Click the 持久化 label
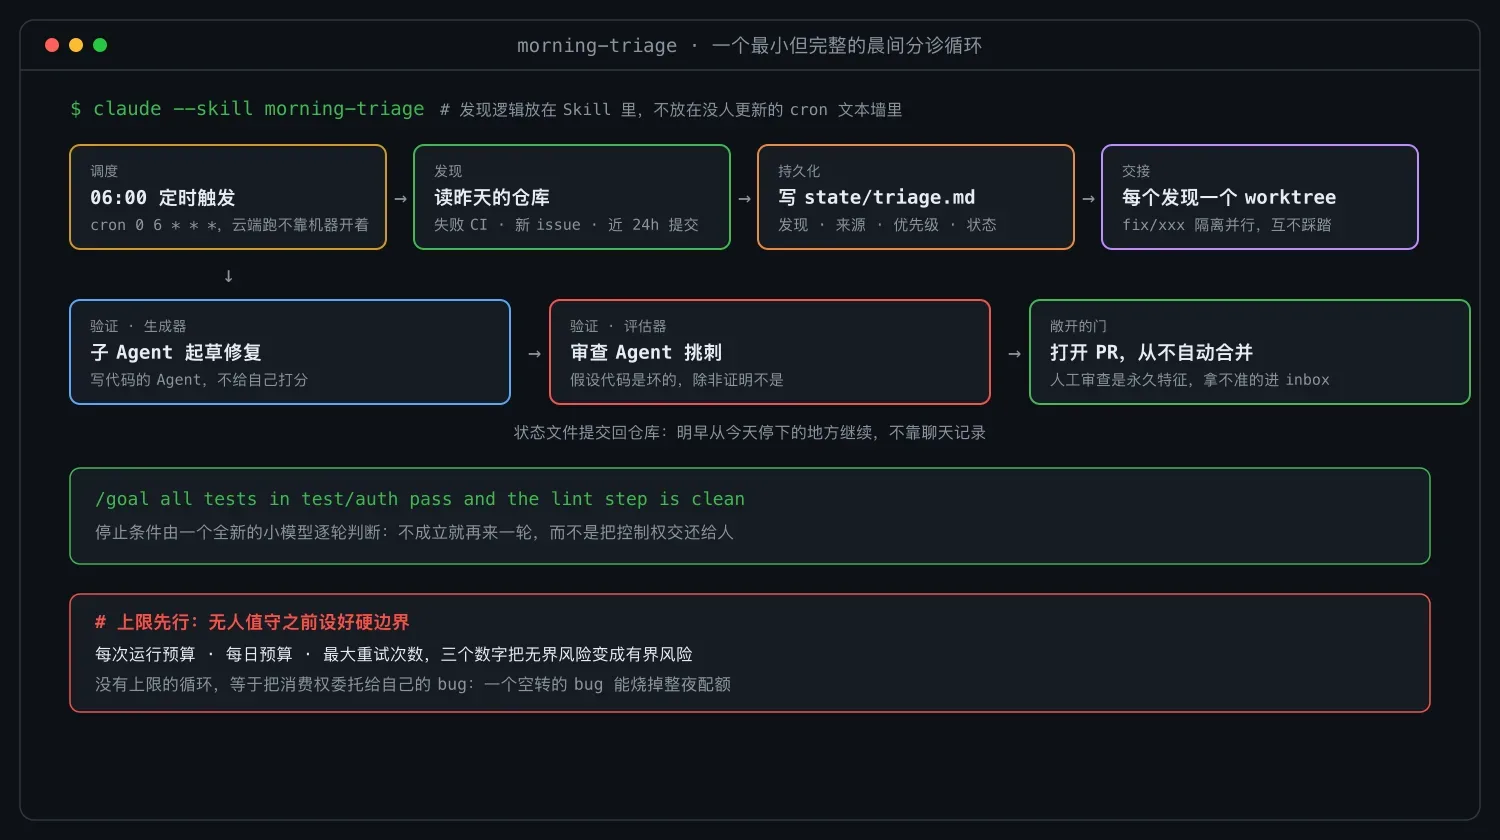 [799, 171]
